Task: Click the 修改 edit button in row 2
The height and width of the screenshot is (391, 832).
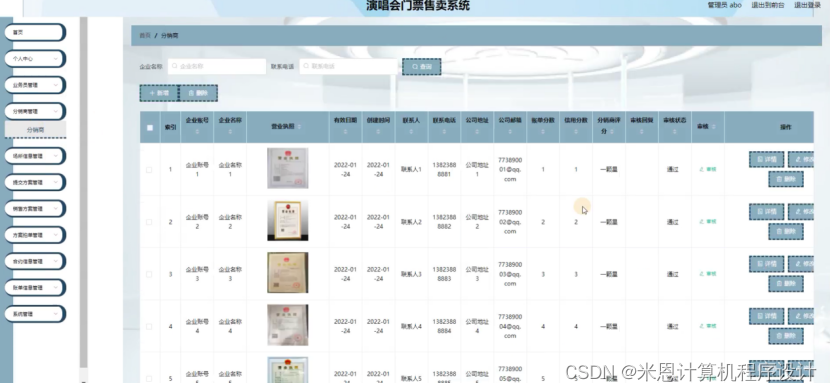Action: pyautogui.click(x=801, y=212)
